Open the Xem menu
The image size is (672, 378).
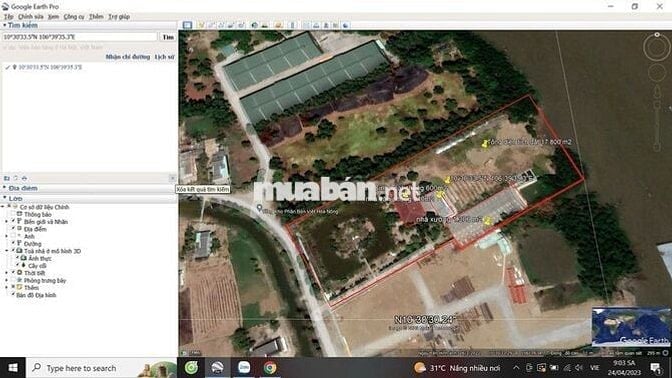tap(54, 16)
